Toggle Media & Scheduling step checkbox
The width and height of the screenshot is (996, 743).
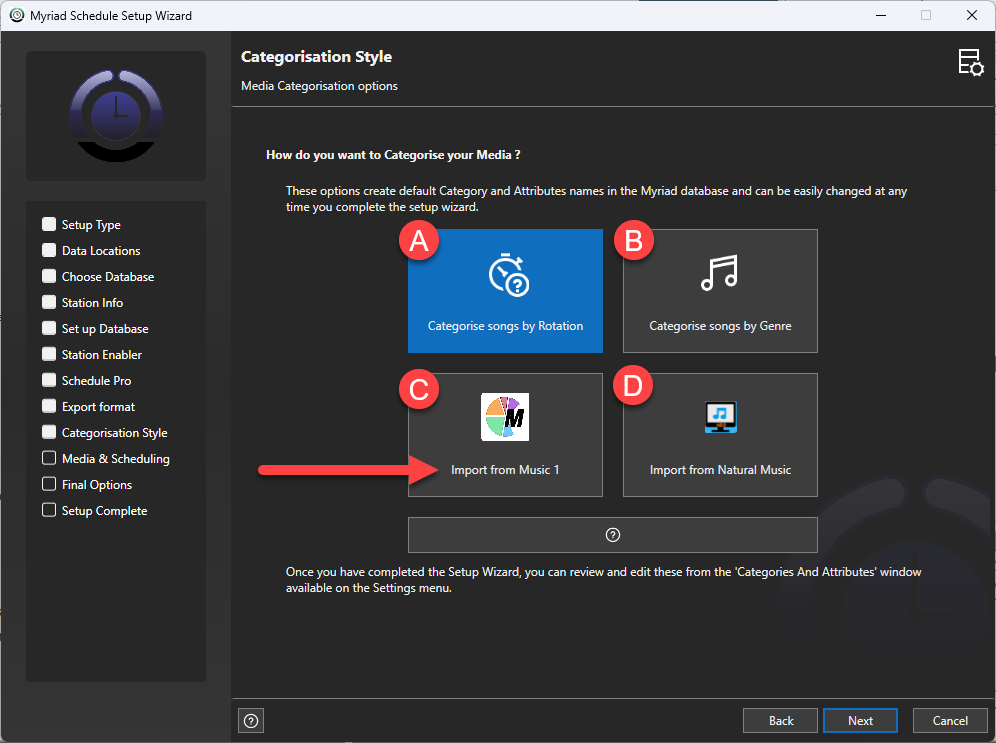[x=49, y=459]
